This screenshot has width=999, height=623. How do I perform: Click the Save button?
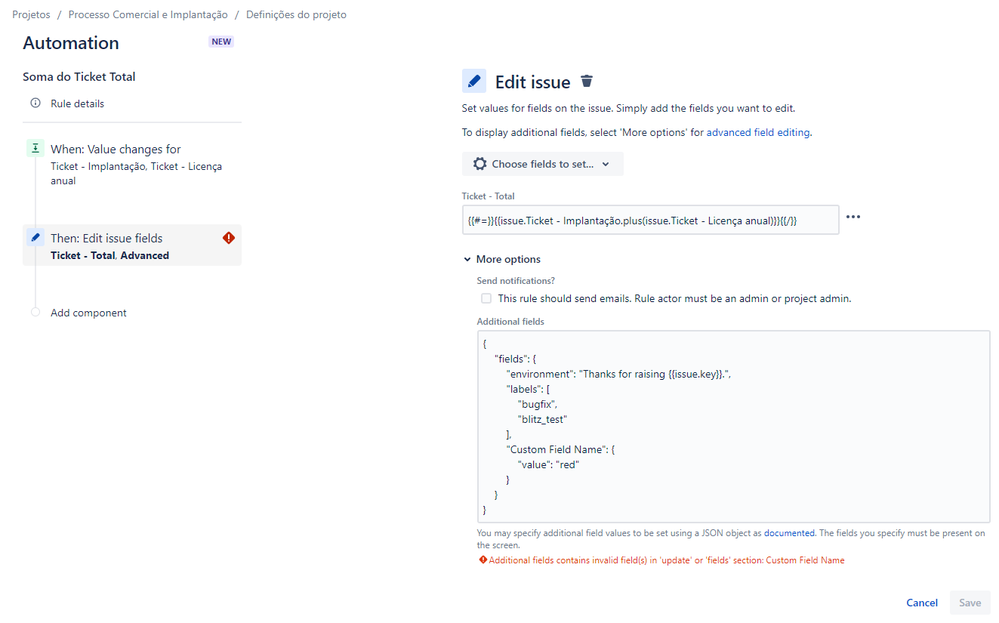coord(970,603)
